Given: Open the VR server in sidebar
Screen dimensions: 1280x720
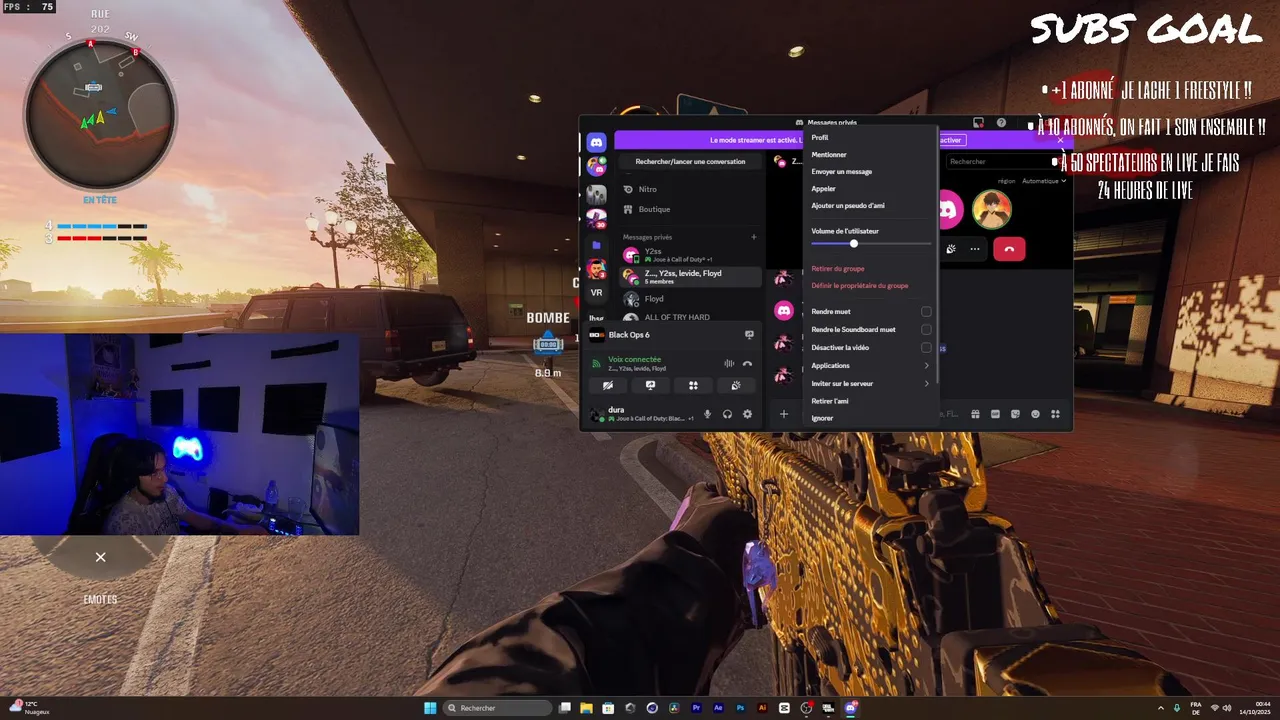Looking at the screenshot, I should (597, 293).
